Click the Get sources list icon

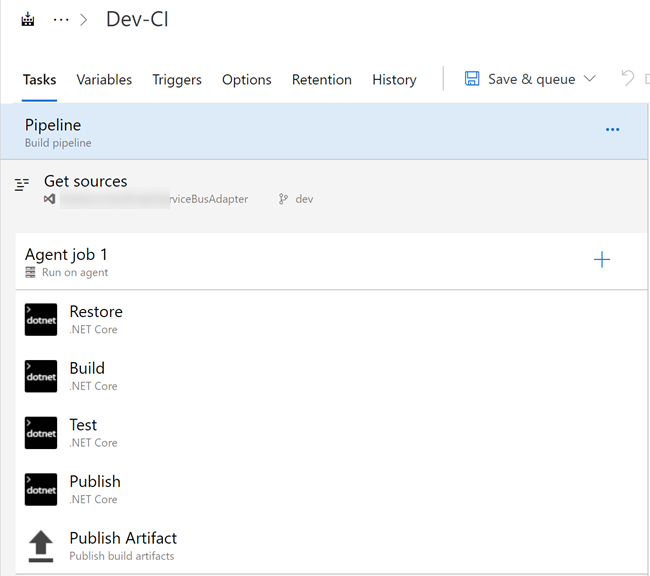point(22,185)
